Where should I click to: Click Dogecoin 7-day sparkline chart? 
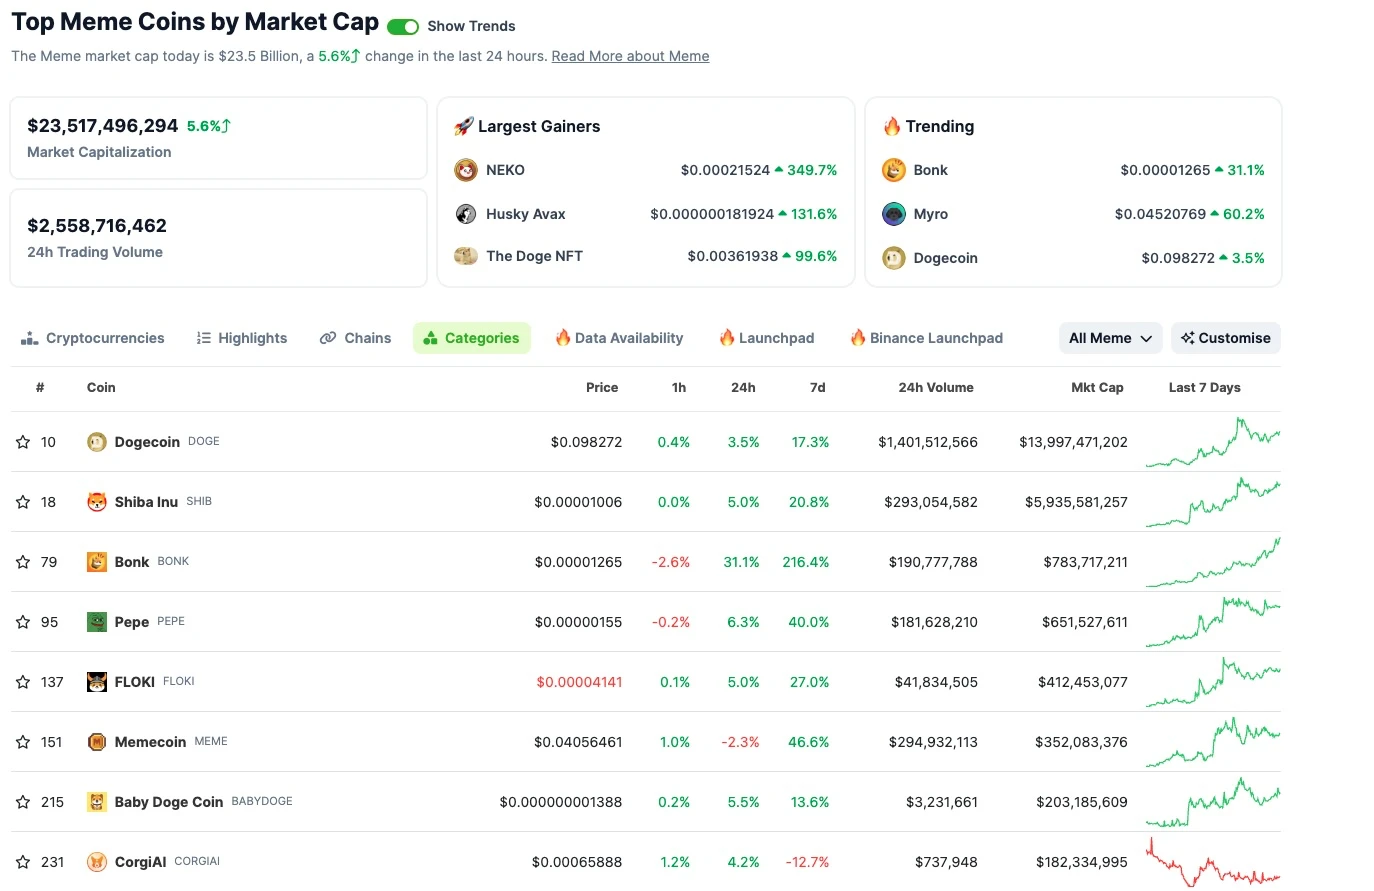[1213, 442]
